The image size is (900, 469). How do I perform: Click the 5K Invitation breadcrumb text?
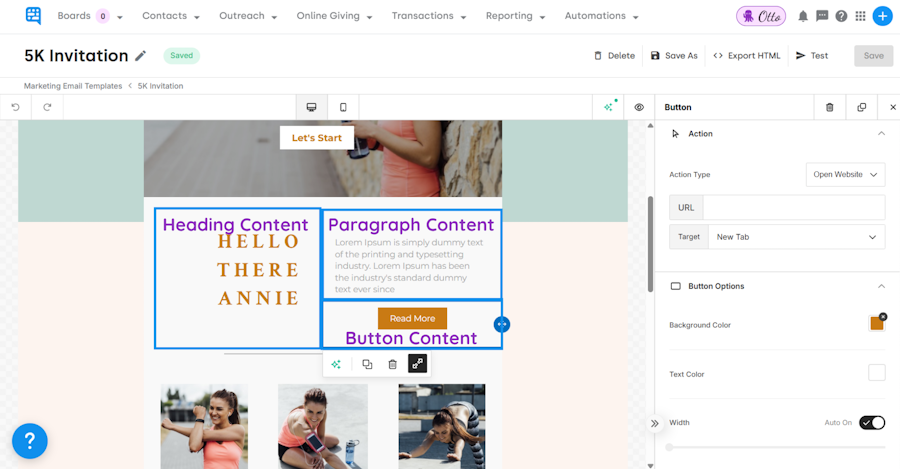click(160, 86)
